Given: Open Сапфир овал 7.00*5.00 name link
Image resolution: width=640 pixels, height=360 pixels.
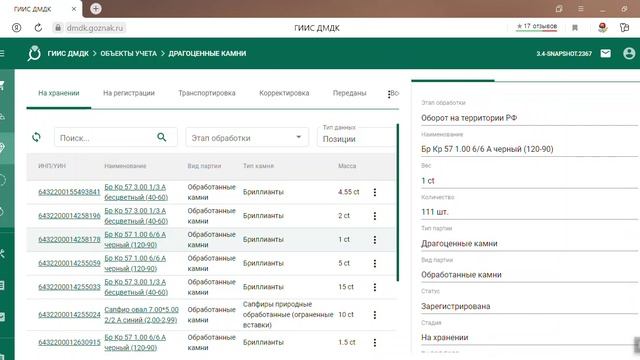Looking at the screenshot, I should click(141, 315).
